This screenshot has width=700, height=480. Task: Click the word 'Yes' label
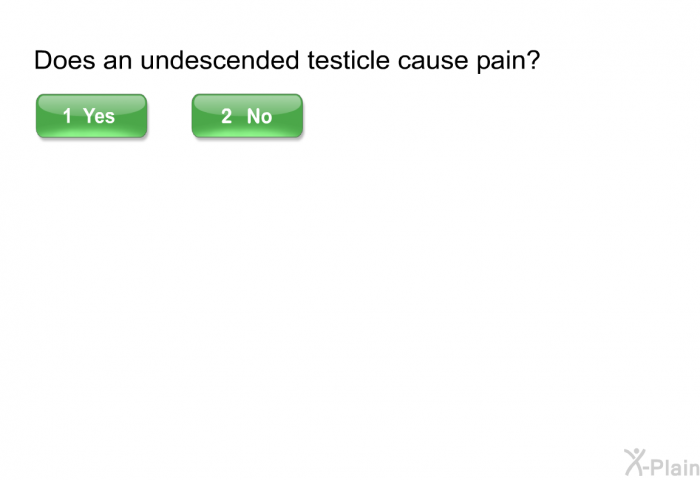coord(99,116)
